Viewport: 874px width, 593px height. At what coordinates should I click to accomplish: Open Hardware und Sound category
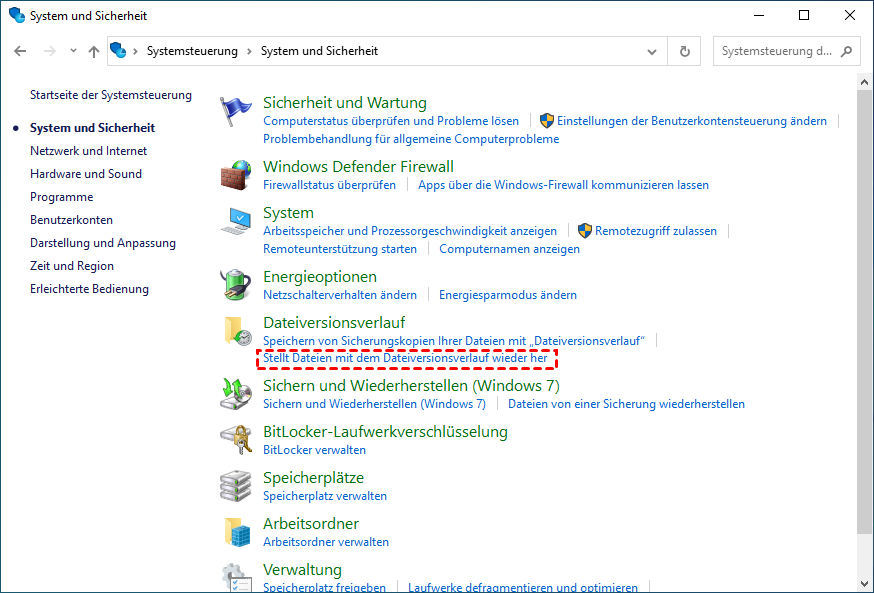(x=86, y=174)
